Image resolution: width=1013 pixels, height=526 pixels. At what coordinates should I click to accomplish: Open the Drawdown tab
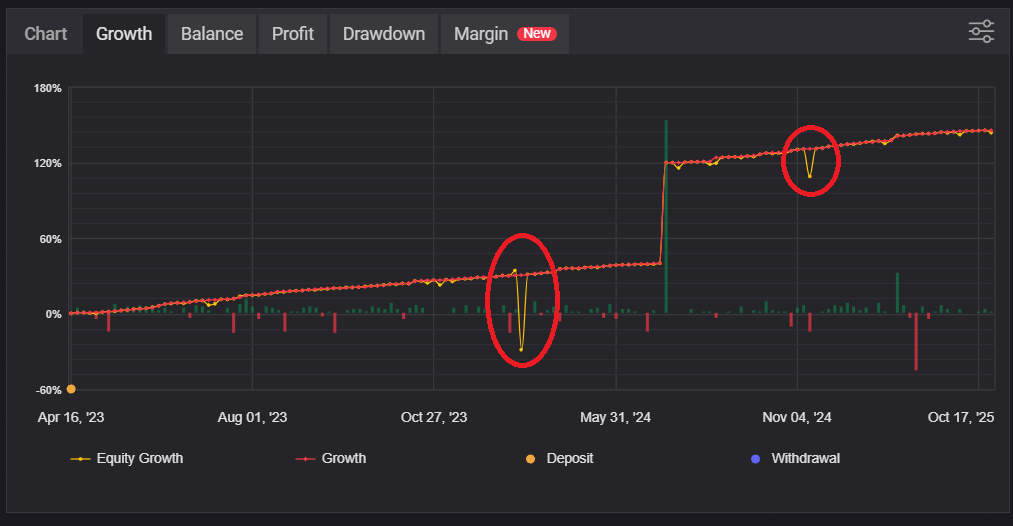384,34
